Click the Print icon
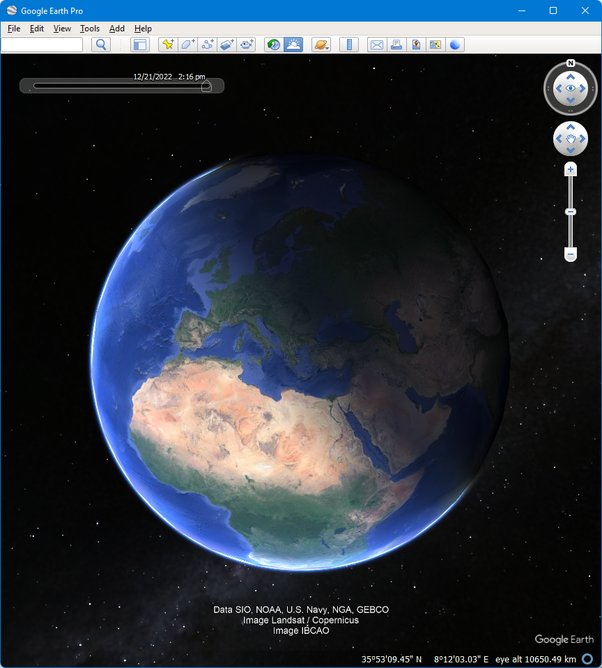This screenshot has width=602, height=668. click(396, 44)
